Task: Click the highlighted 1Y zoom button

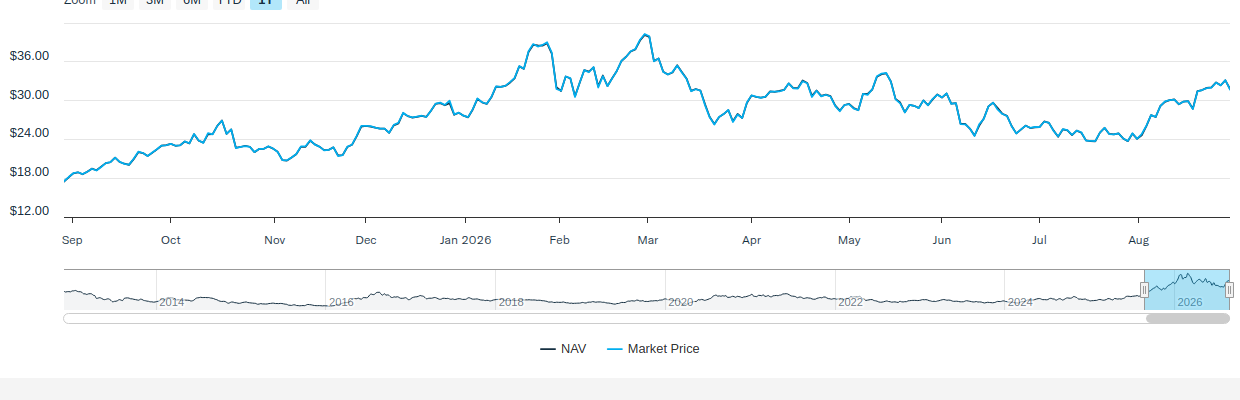Action: coord(266,3)
